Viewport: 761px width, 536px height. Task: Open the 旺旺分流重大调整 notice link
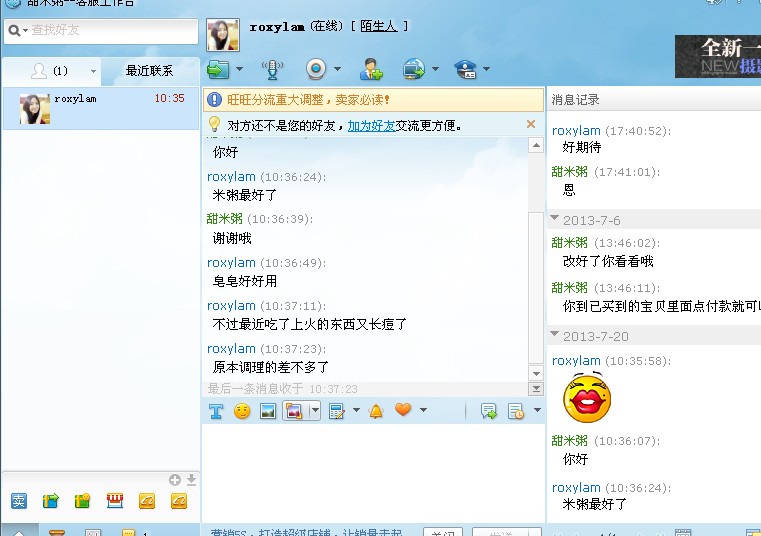pos(308,100)
